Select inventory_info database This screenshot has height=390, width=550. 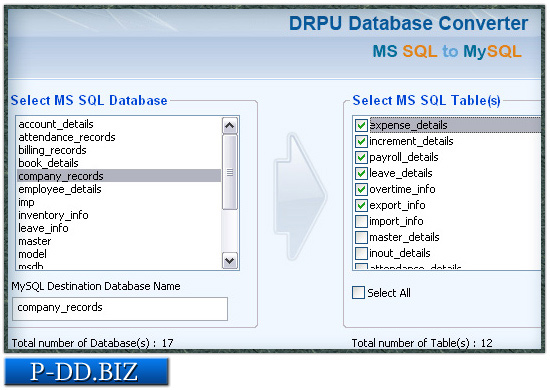119,215
